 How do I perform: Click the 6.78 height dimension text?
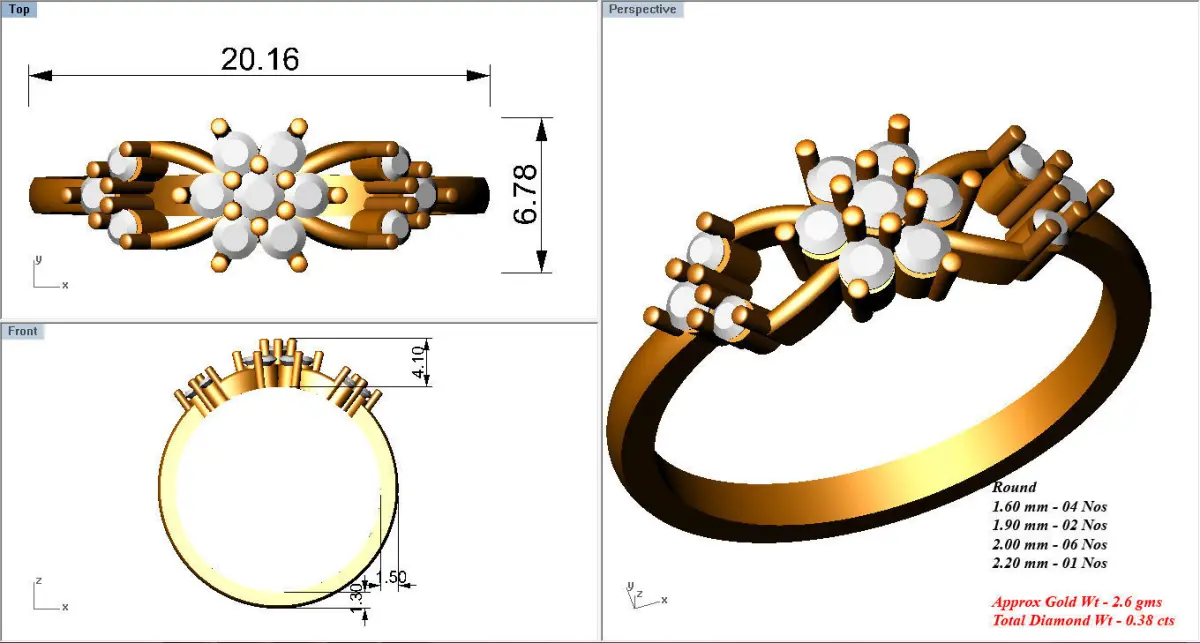coord(526,194)
